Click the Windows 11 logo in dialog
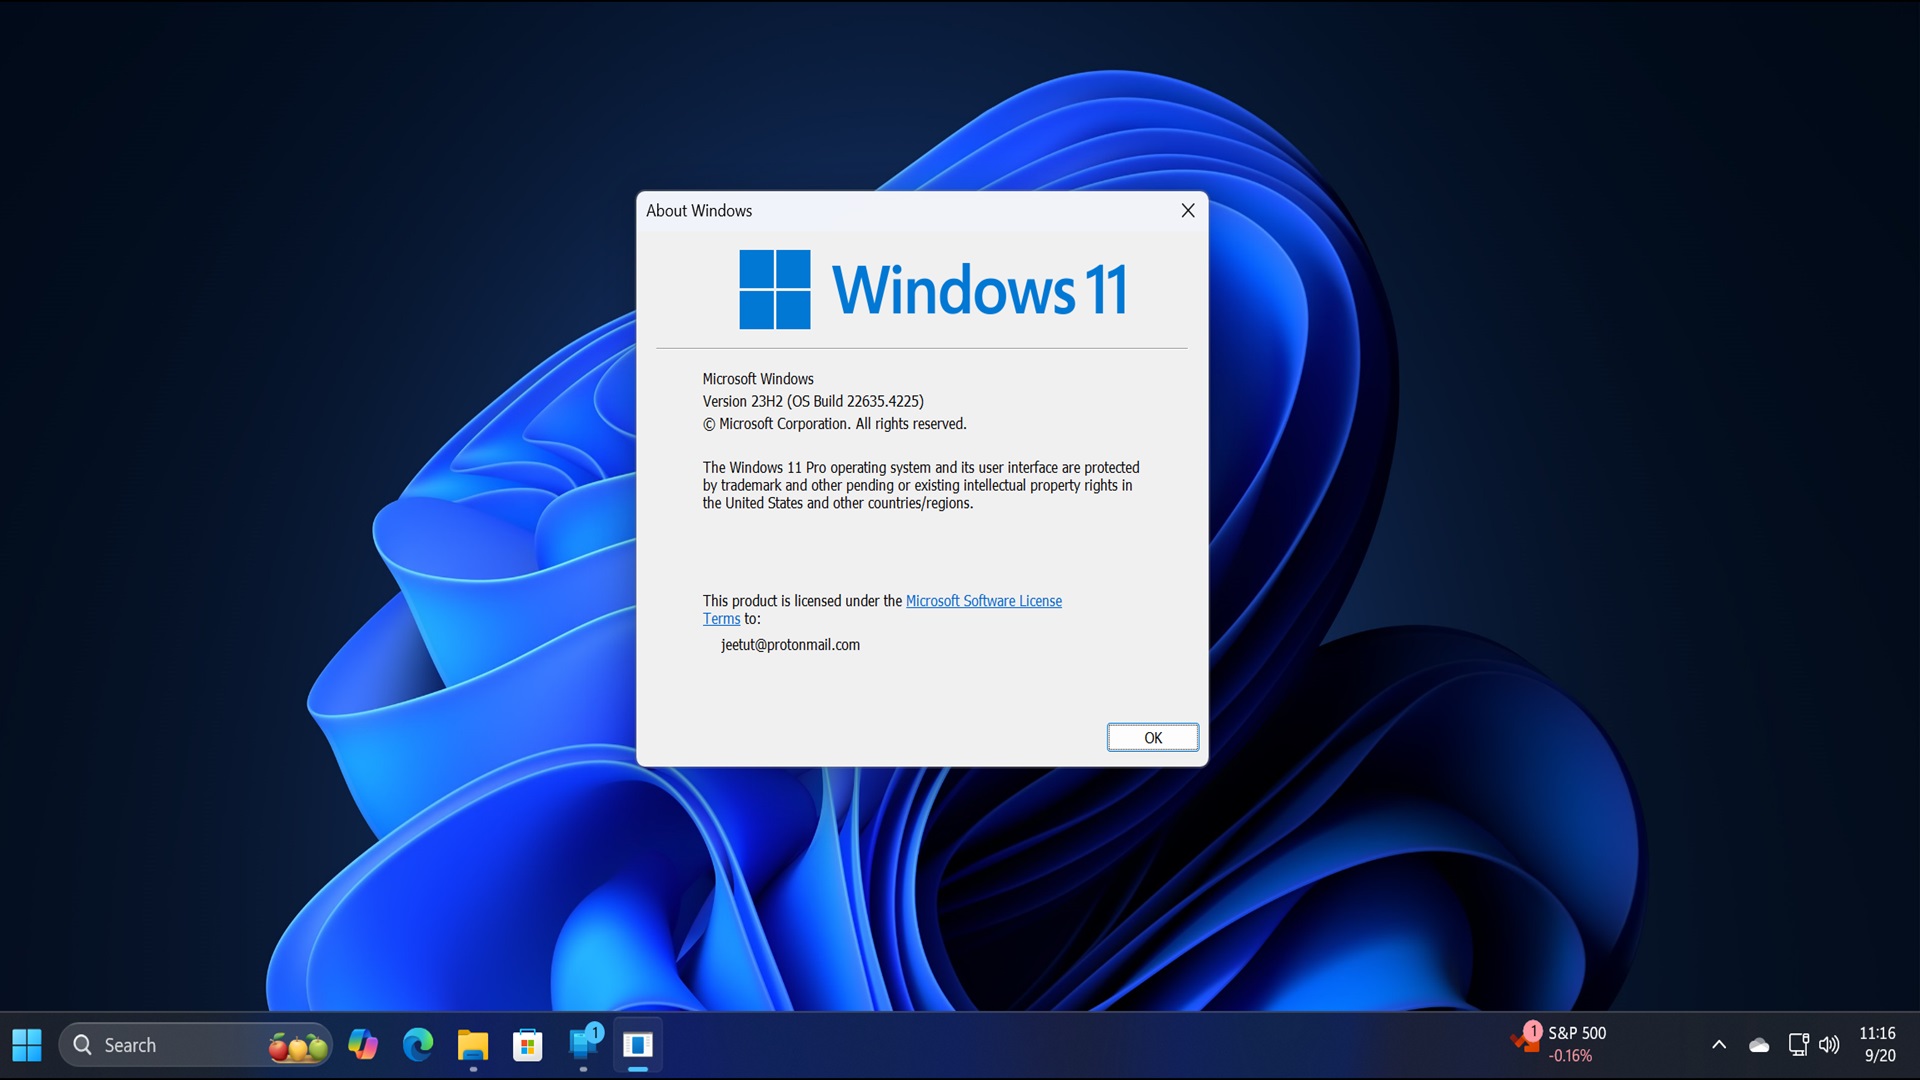This screenshot has width=1920, height=1080. pyautogui.click(x=933, y=290)
